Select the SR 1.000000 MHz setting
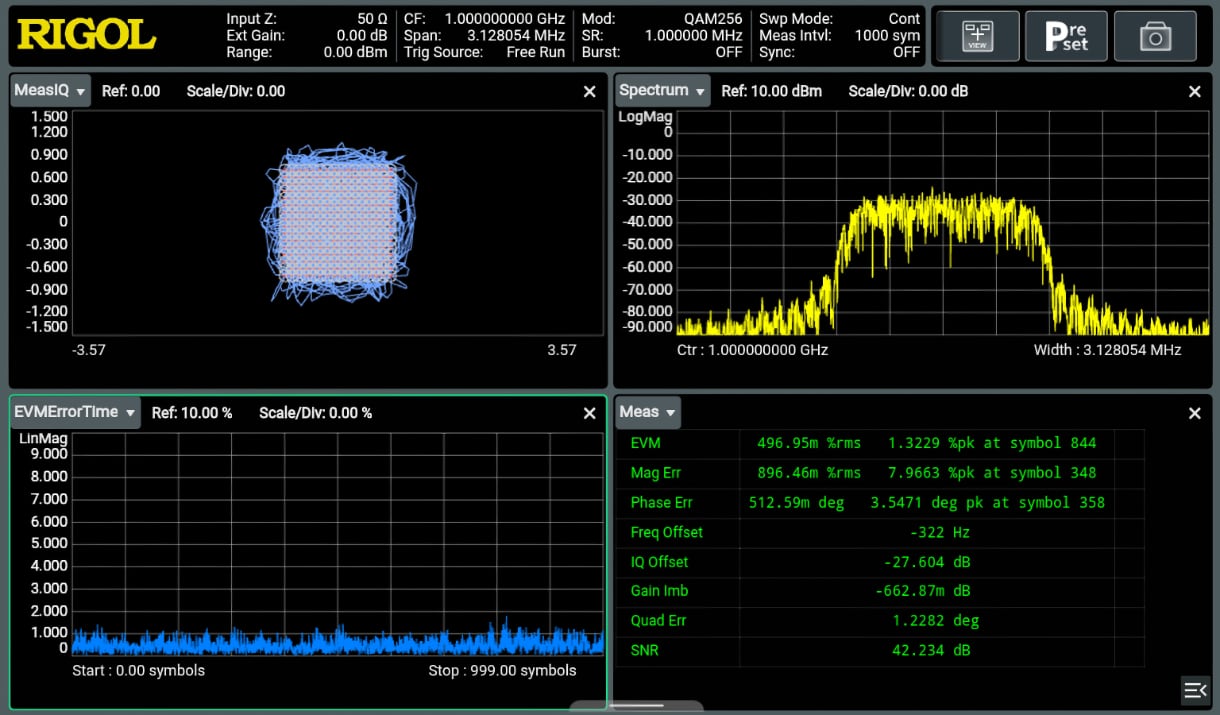This screenshot has width=1220, height=715. pyautogui.click(x=662, y=36)
